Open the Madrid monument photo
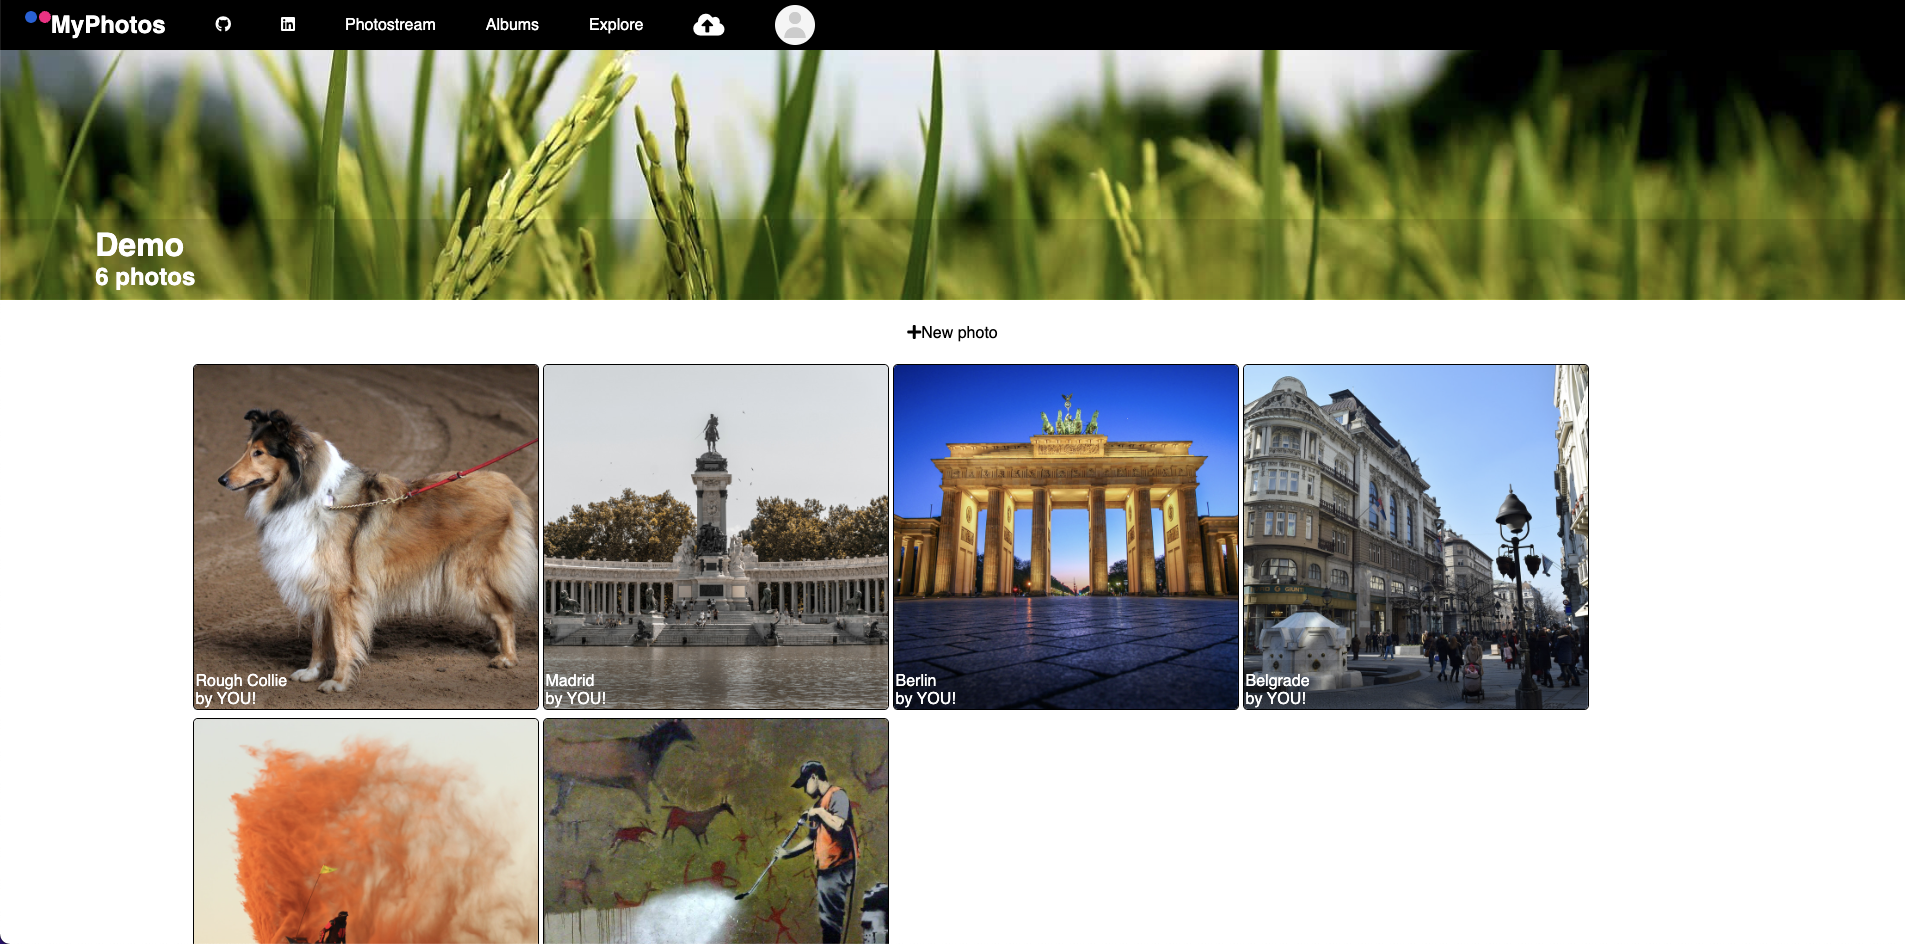The height and width of the screenshot is (944, 1905). tap(716, 520)
